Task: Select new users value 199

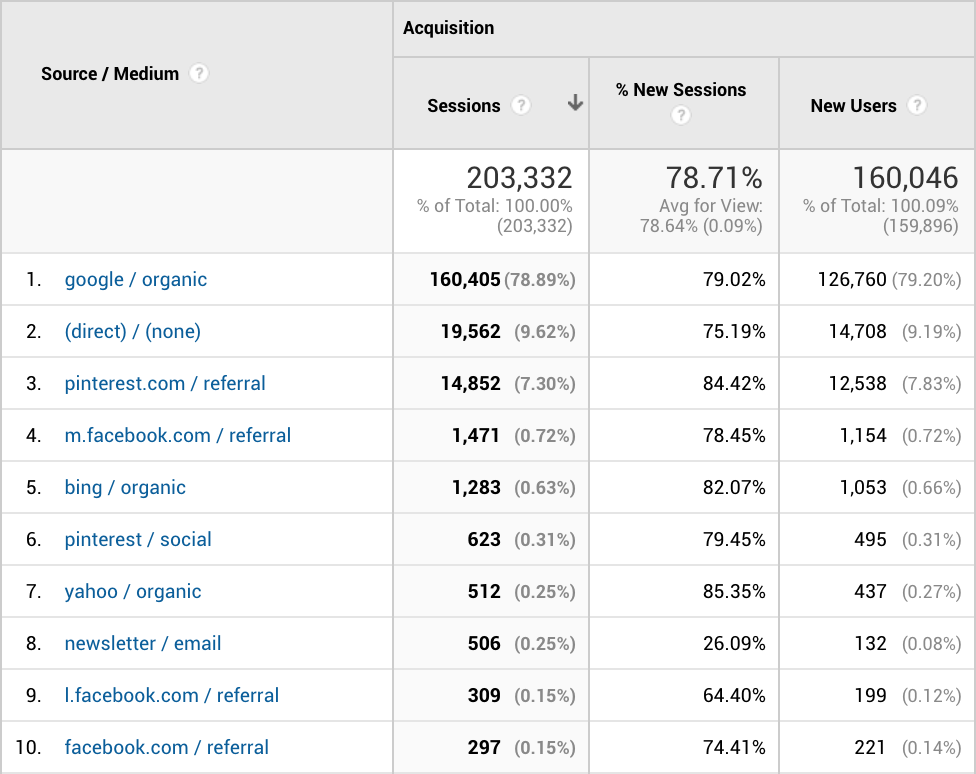Action: point(871,695)
